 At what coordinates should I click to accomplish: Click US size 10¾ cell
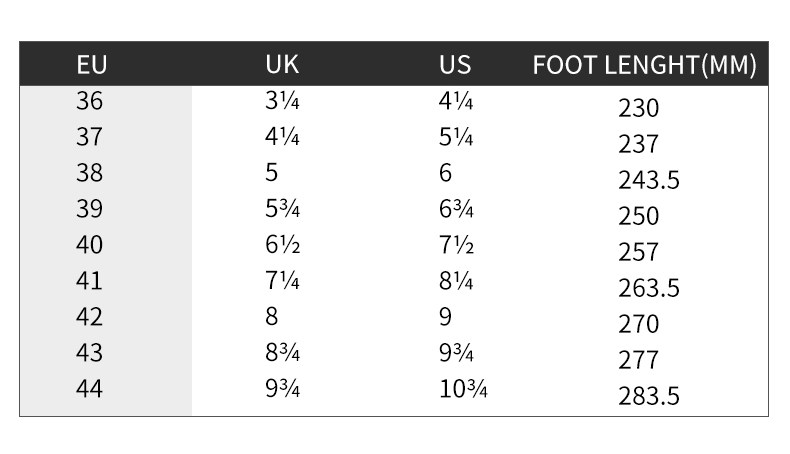click(x=462, y=389)
